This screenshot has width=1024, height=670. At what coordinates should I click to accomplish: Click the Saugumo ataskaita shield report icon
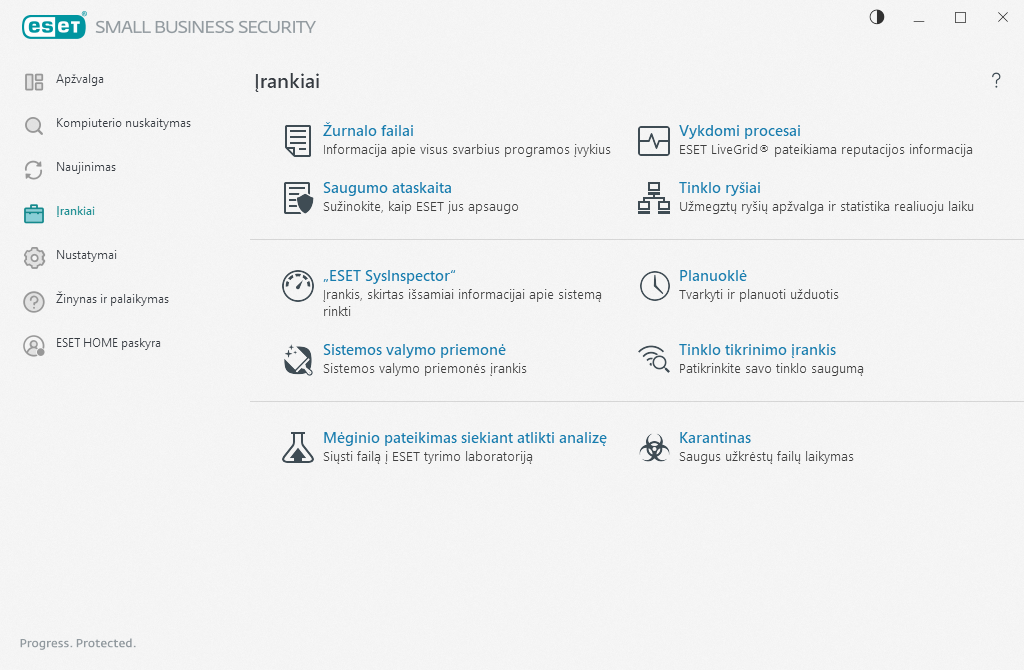298,198
